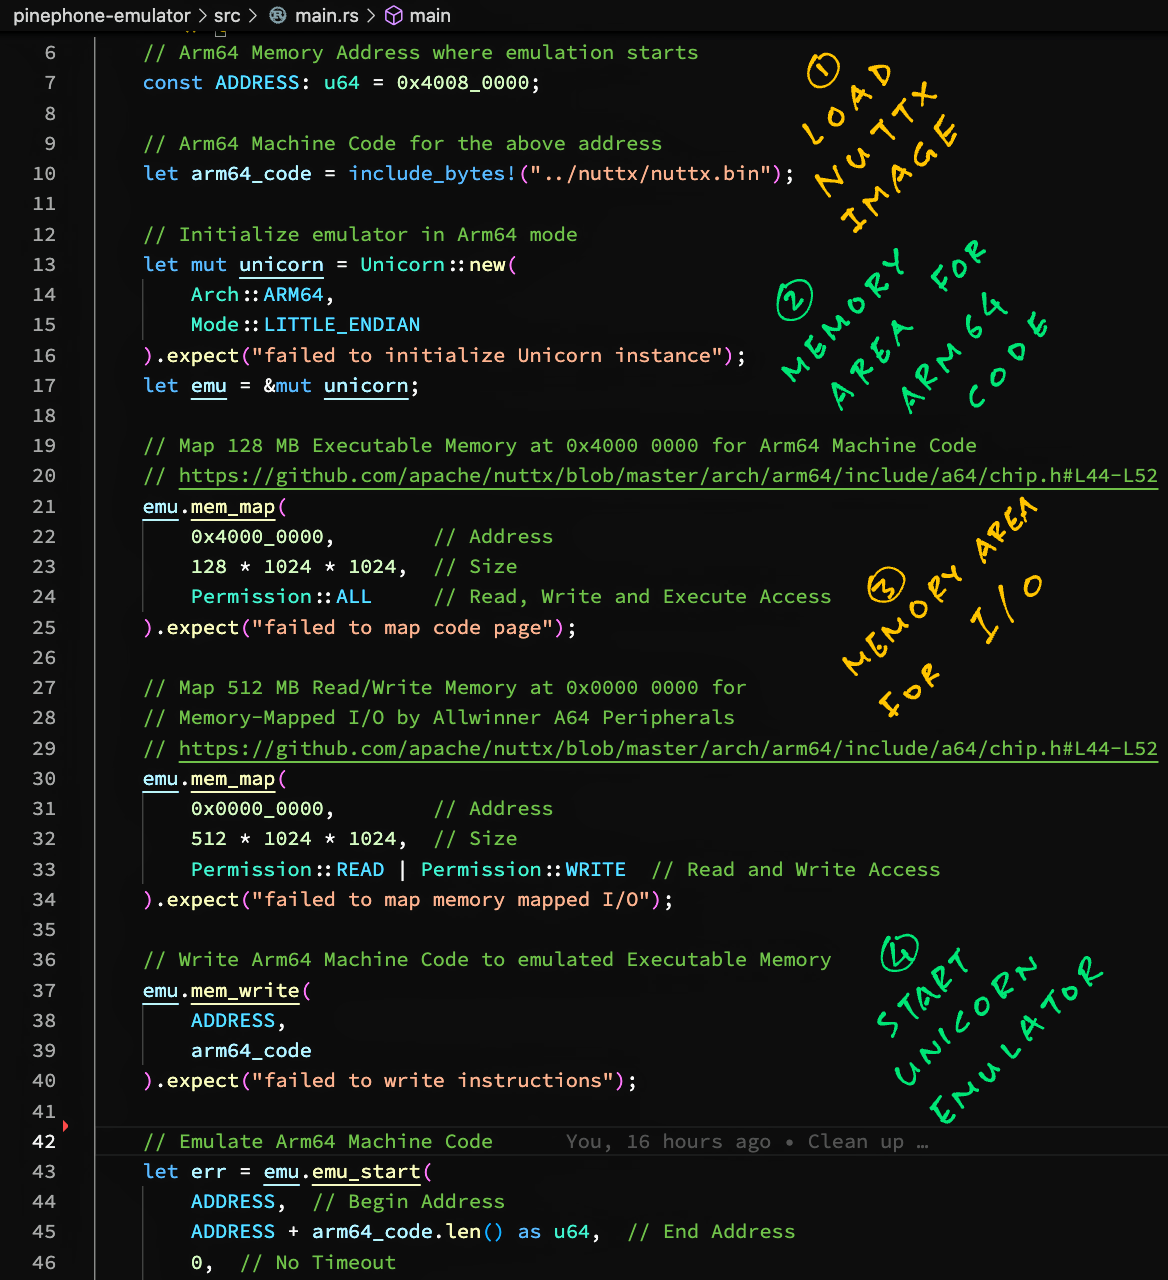Click the cube symbol icon beside main
1168x1280 pixels.
pyautogui.click(x=394, y=16)
